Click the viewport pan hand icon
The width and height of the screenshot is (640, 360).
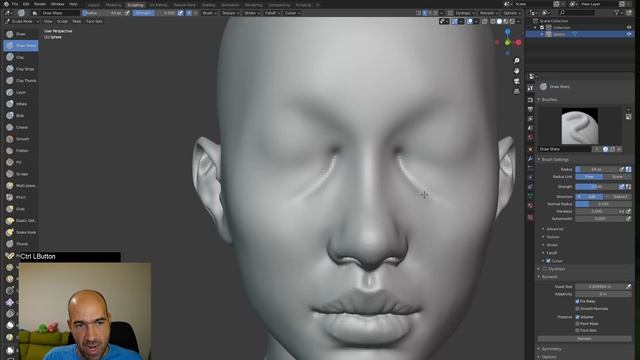(517, 71)
